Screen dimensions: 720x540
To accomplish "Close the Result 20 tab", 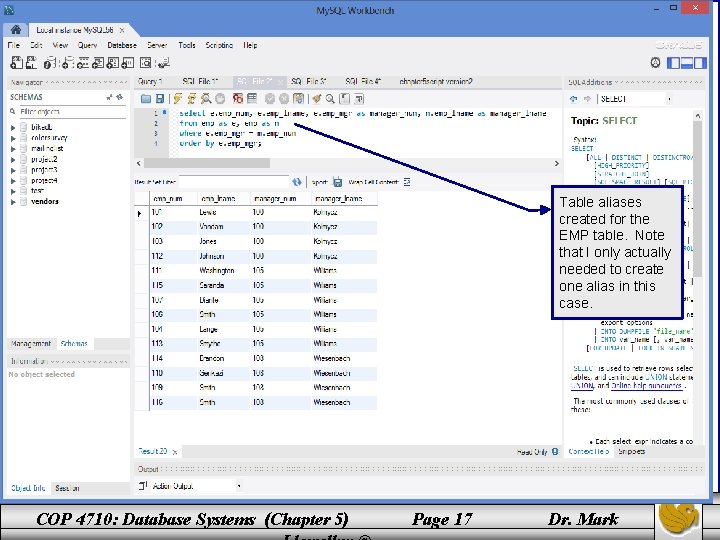I will [174, 452].
